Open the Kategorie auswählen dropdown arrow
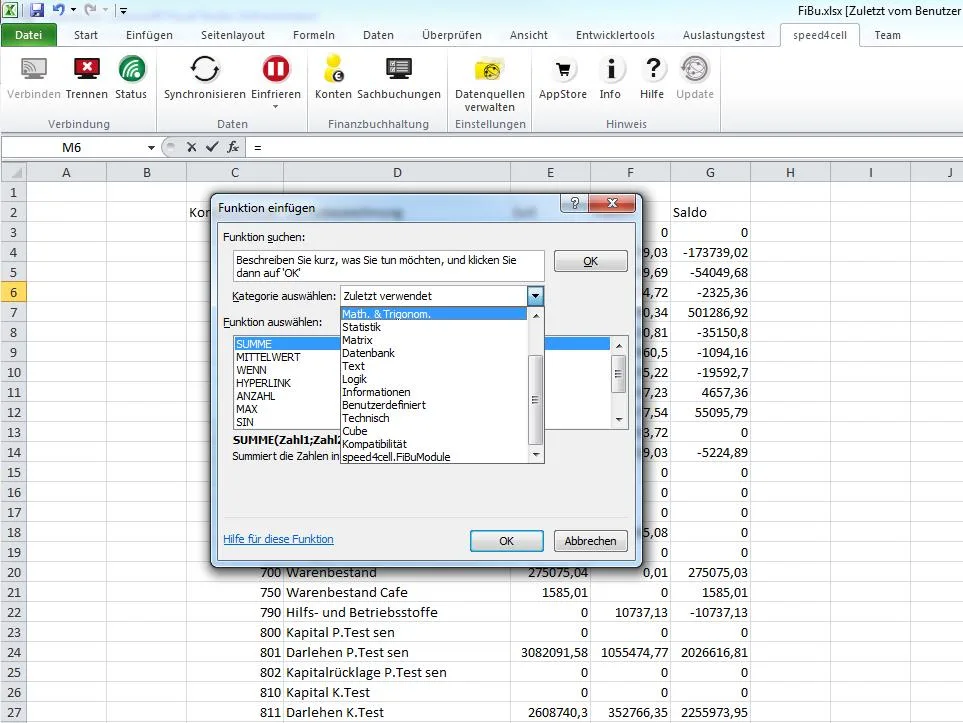 point(536,296)
